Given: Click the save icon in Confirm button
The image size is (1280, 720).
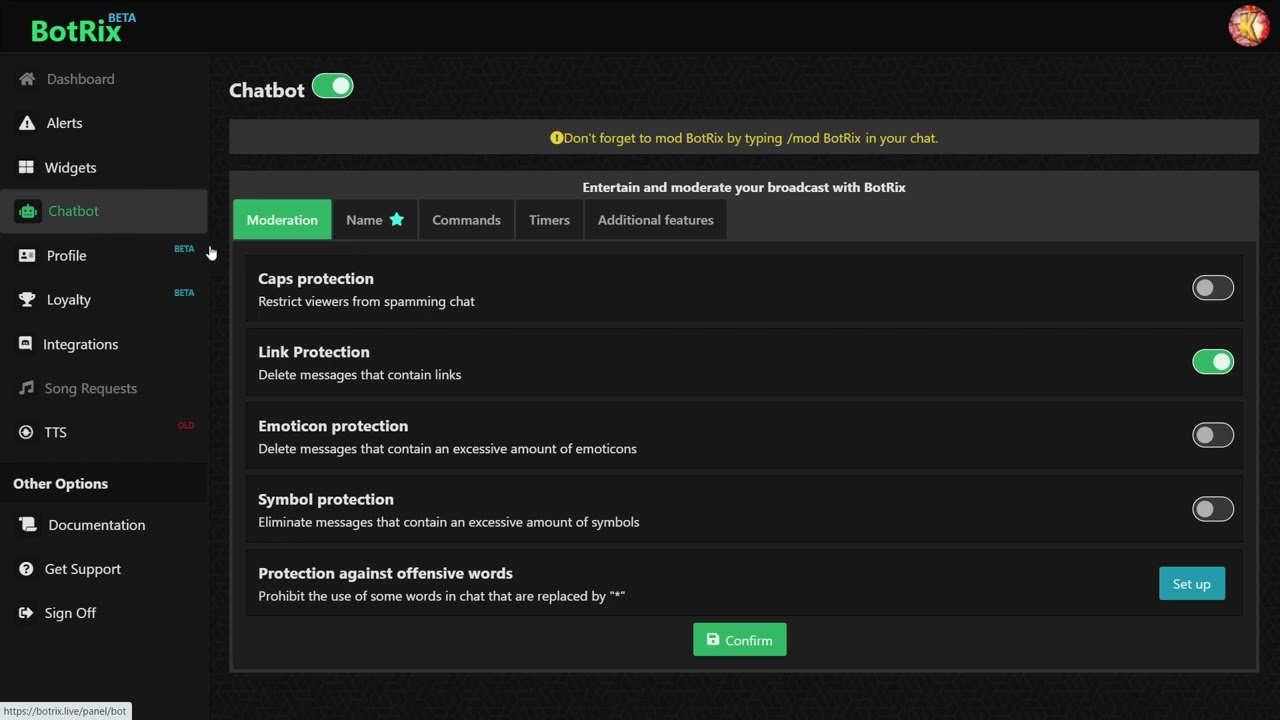Looking at the screenshot, I should click(713, 640).
